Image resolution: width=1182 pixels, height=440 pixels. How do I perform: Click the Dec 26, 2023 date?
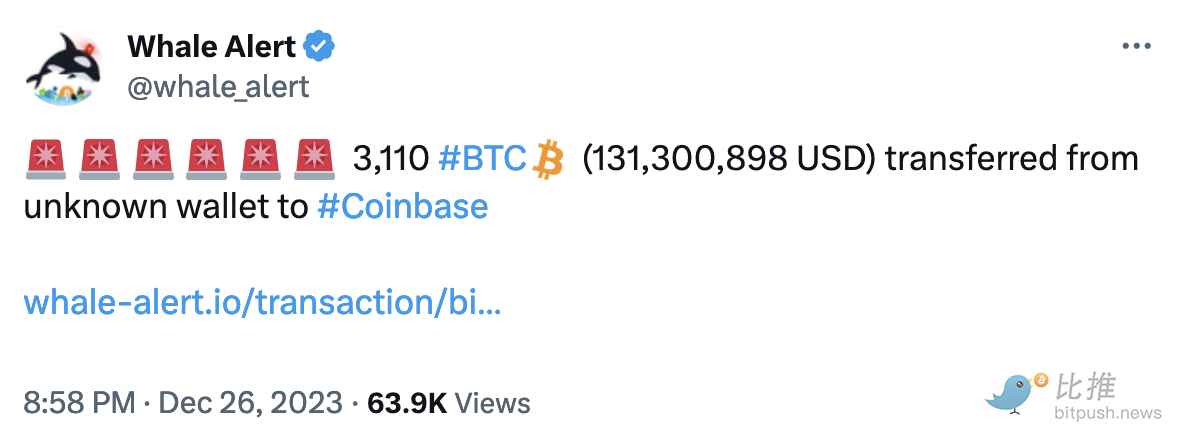251,403
